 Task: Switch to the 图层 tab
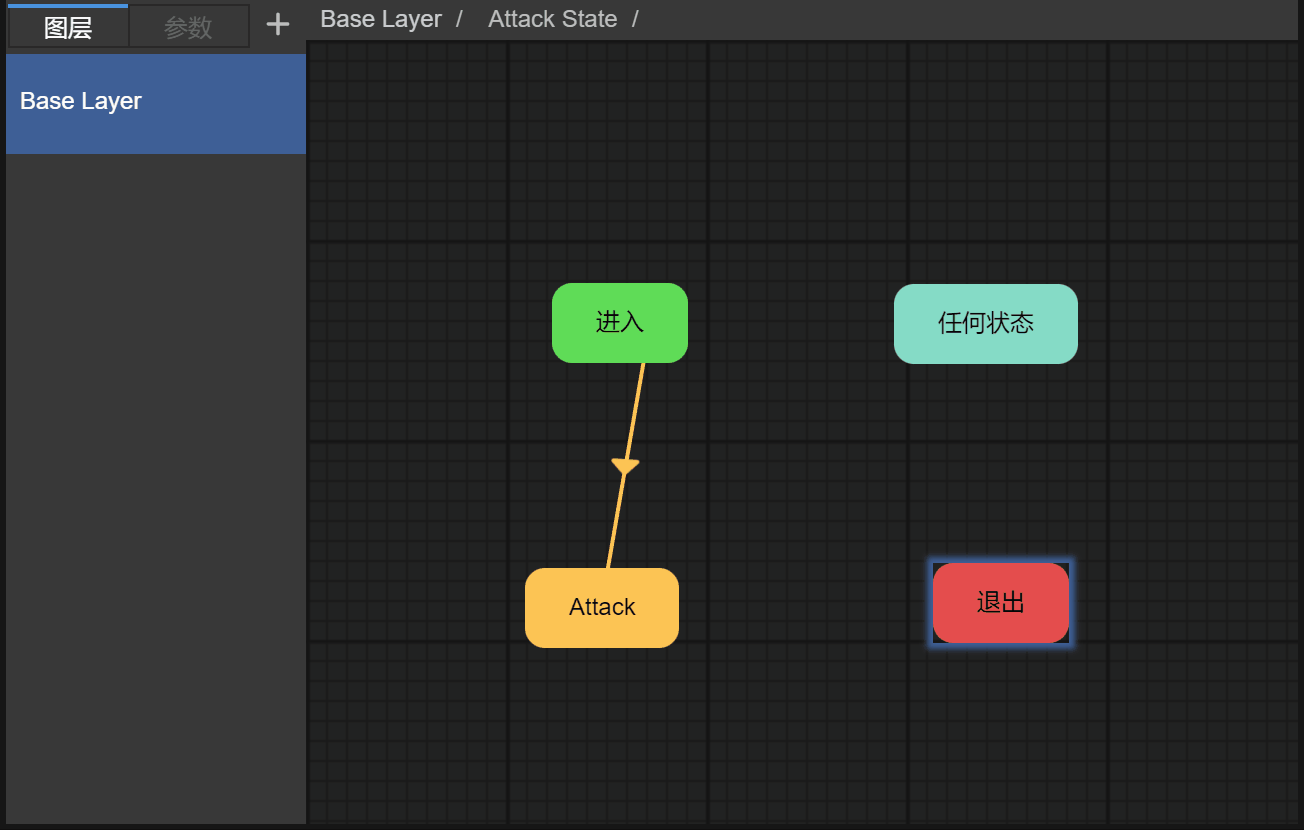(x=68, y=27)
